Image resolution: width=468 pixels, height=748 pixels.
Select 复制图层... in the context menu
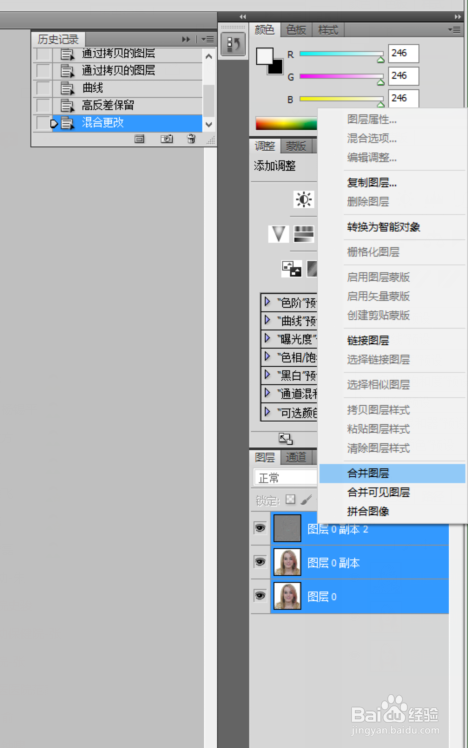pos(392,183)
